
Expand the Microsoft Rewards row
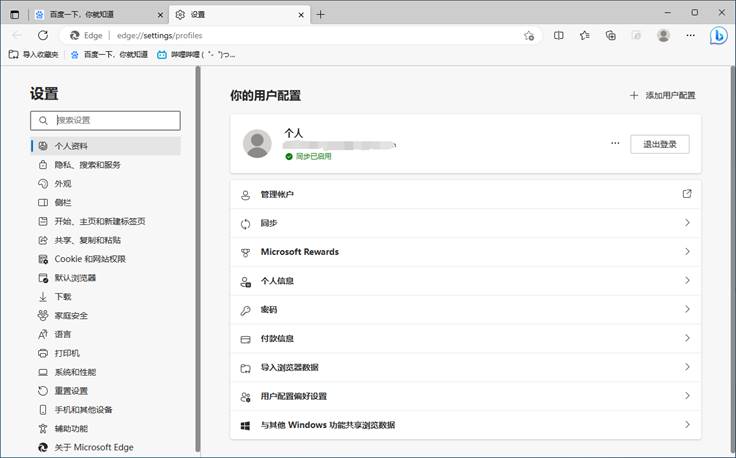point(465,252)
